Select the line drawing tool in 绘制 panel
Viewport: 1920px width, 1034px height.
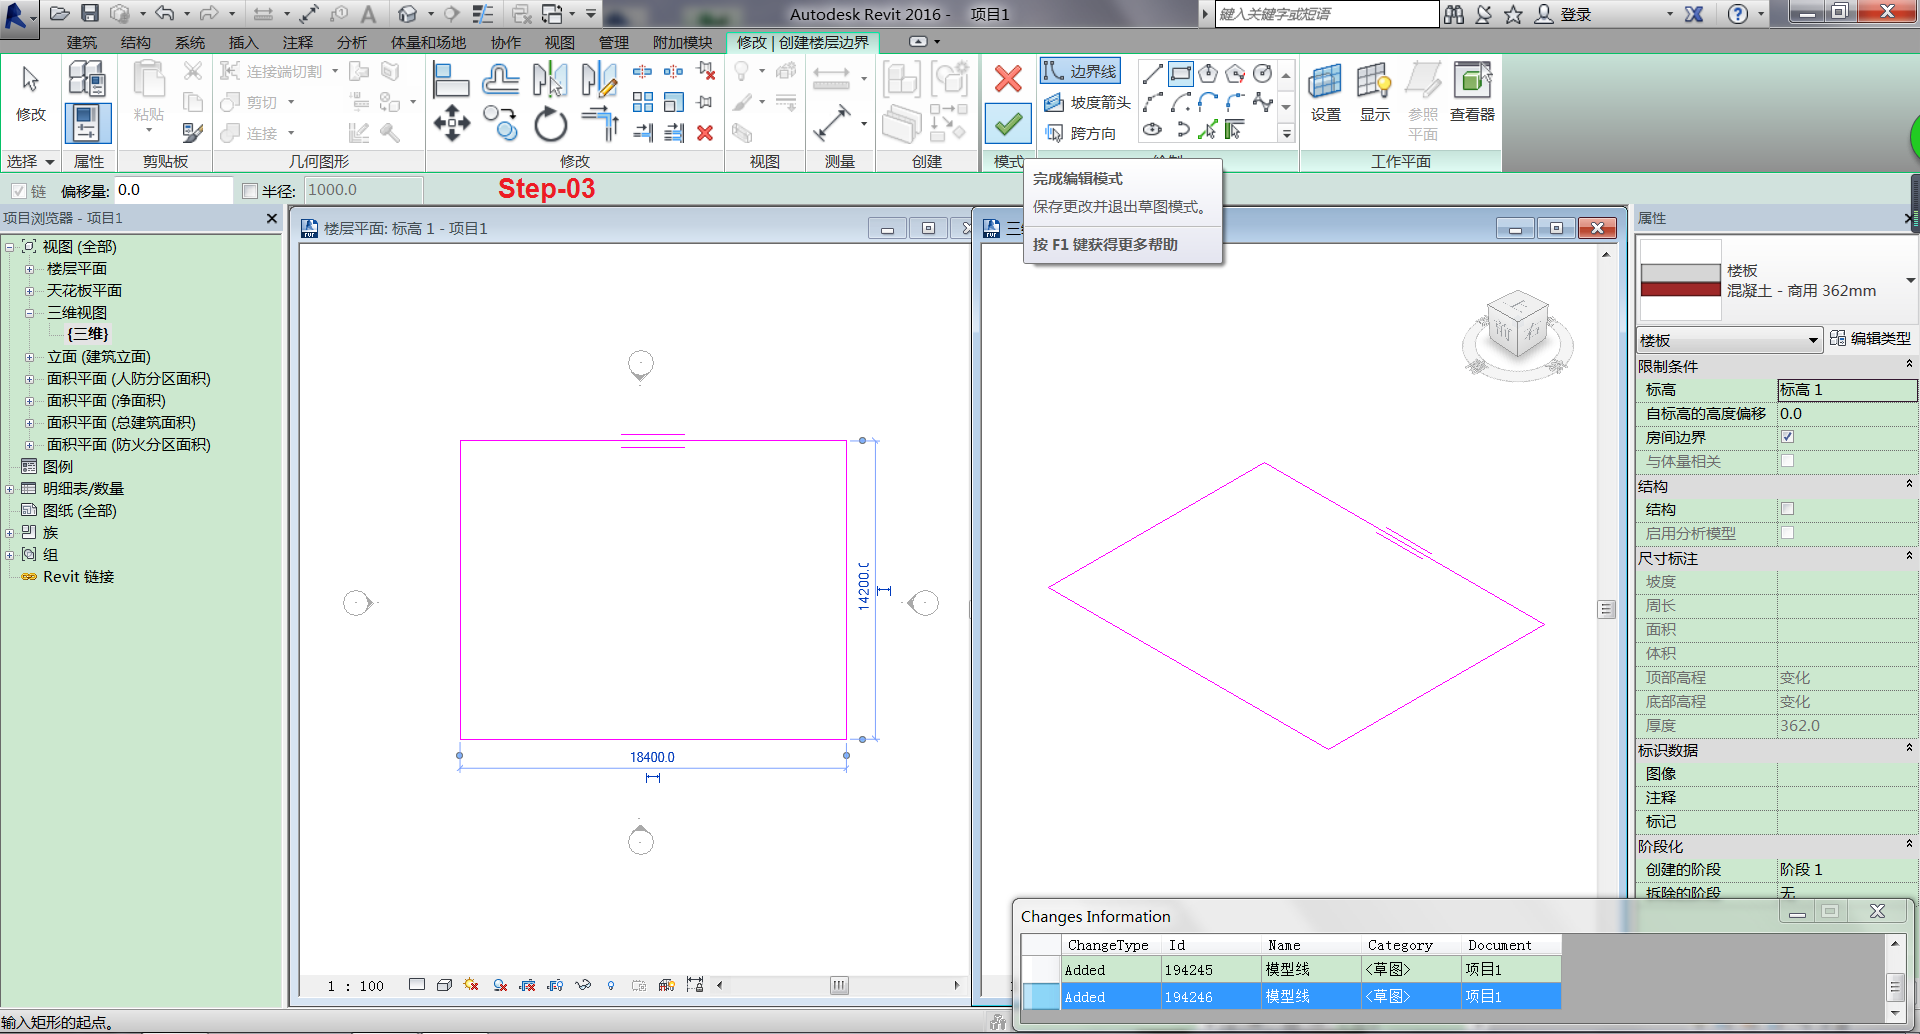[1151, 73]
